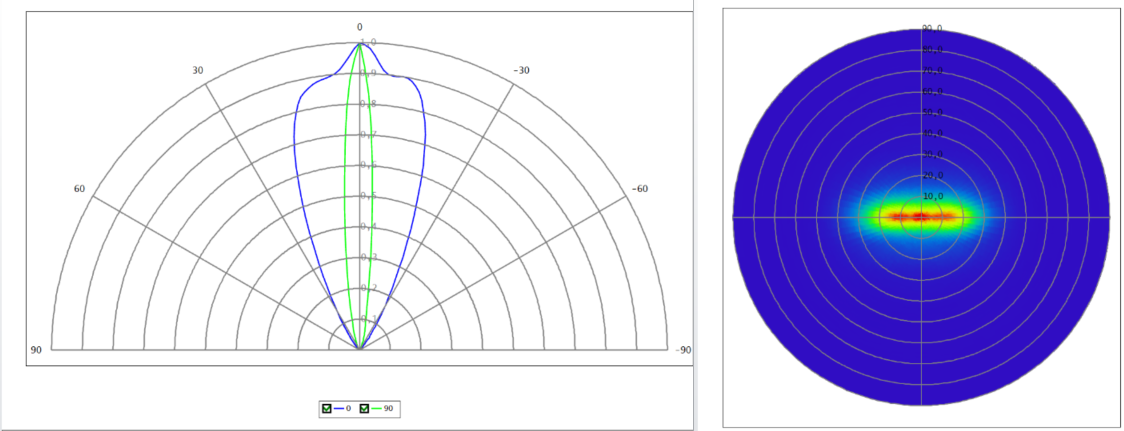The image size is (1124, 431).
Task: Click the red hotspot at heatmap center
Action: pos(921,216)
